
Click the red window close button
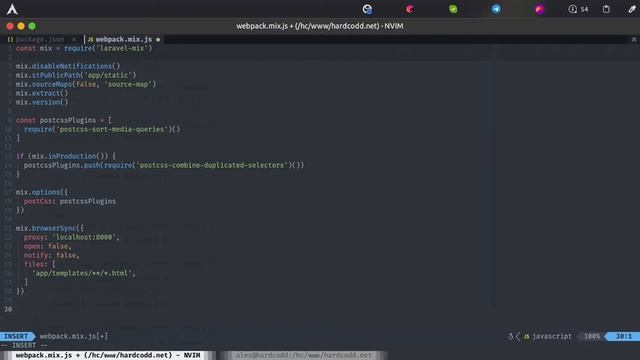tap(10, 26)
